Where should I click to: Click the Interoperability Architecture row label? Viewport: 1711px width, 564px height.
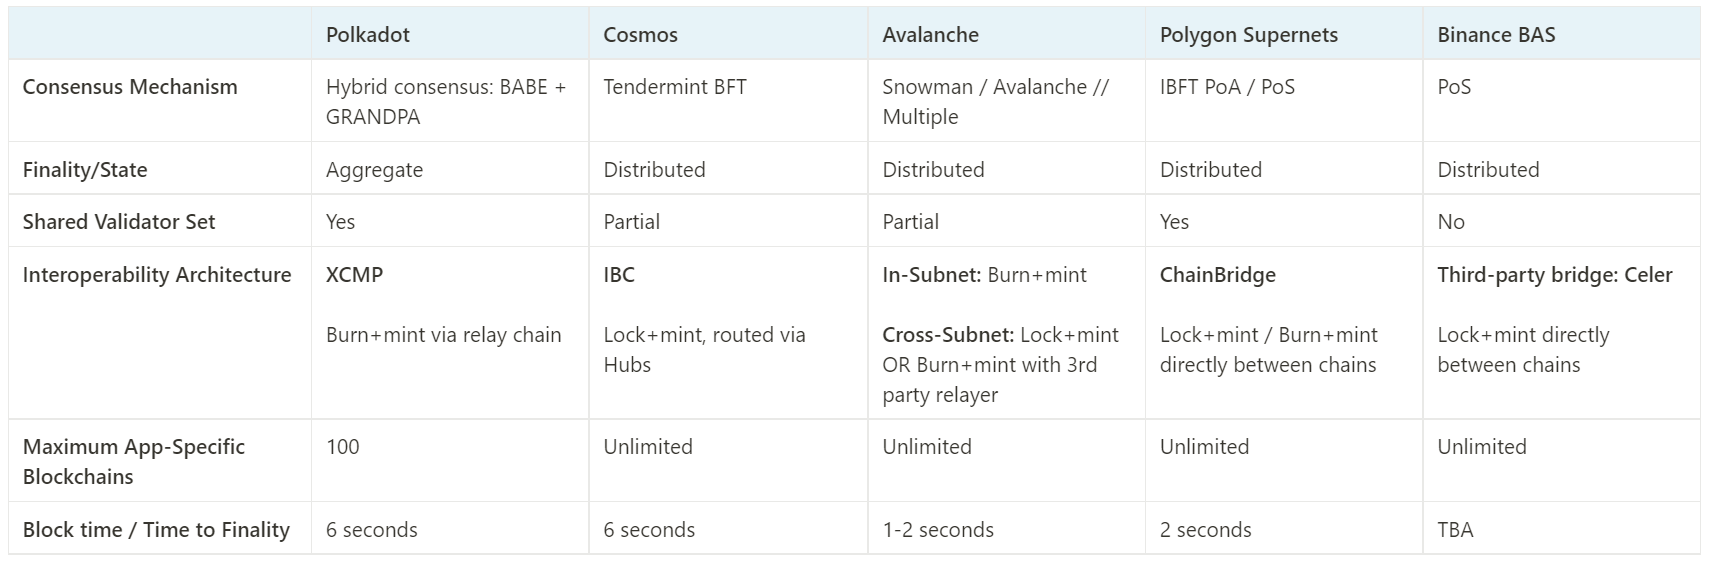[157, 275]
